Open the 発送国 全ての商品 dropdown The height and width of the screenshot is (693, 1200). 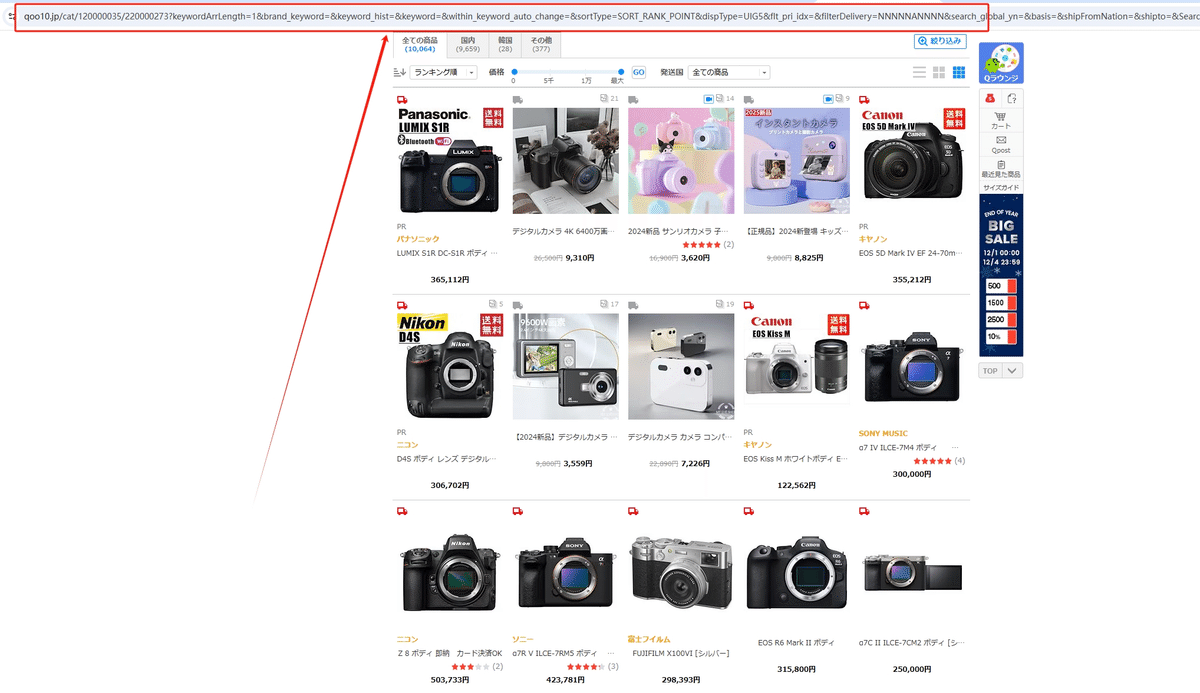pyautogui.click(x=729, y=72)
